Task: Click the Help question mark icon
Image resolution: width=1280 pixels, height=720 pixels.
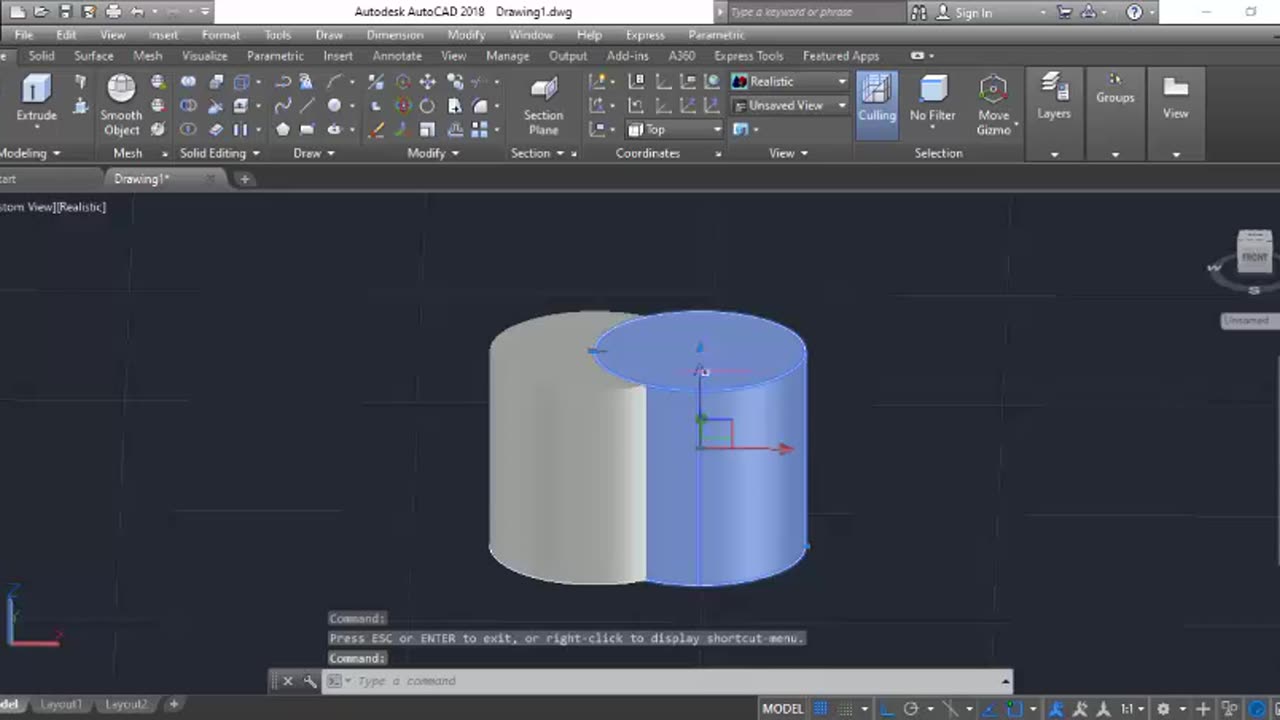Action: coord(1134,12)
